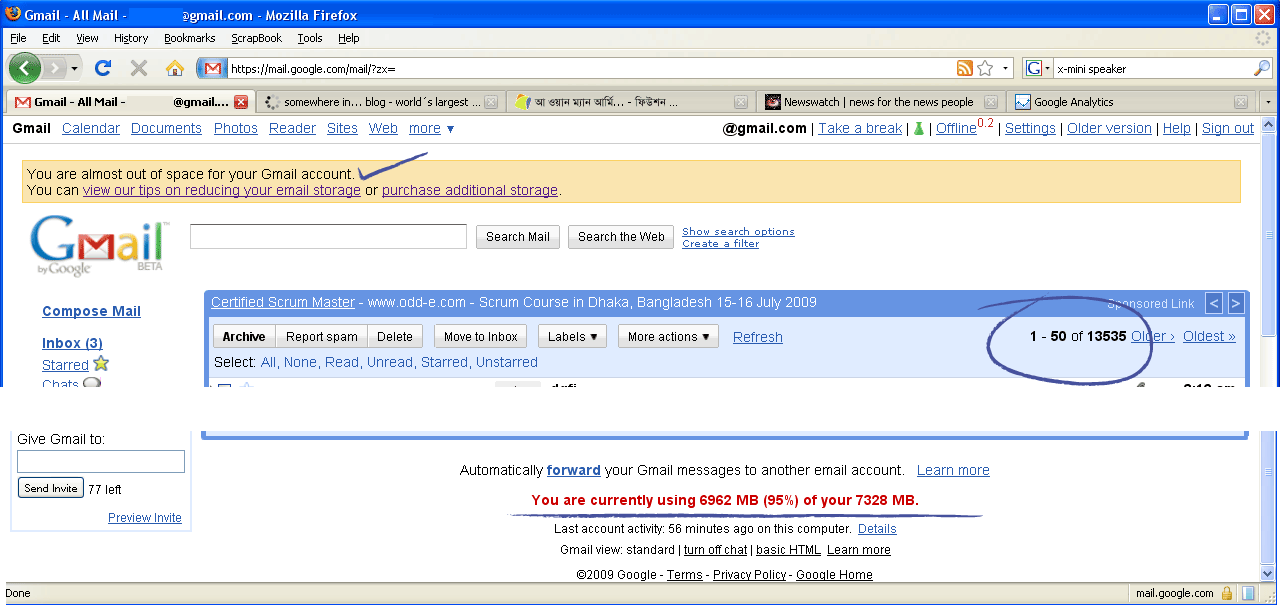Open the History menu
This screenshot has width=1280, height=605.
point(131,38)
